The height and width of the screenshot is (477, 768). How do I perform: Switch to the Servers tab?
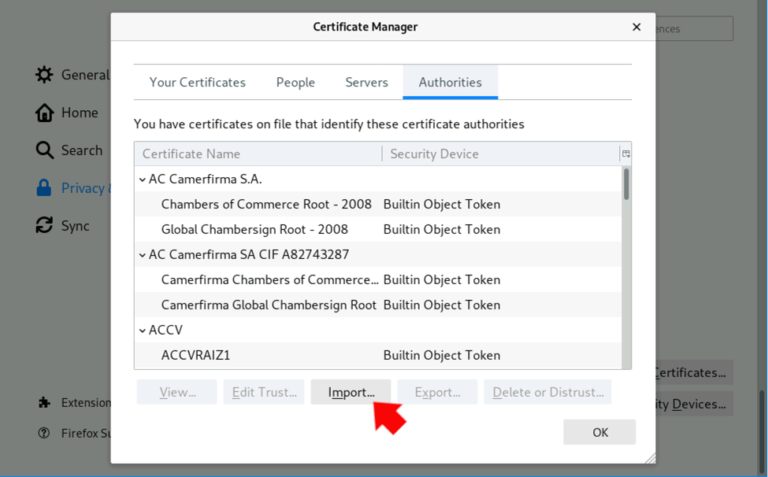click(x=366, y=82)
